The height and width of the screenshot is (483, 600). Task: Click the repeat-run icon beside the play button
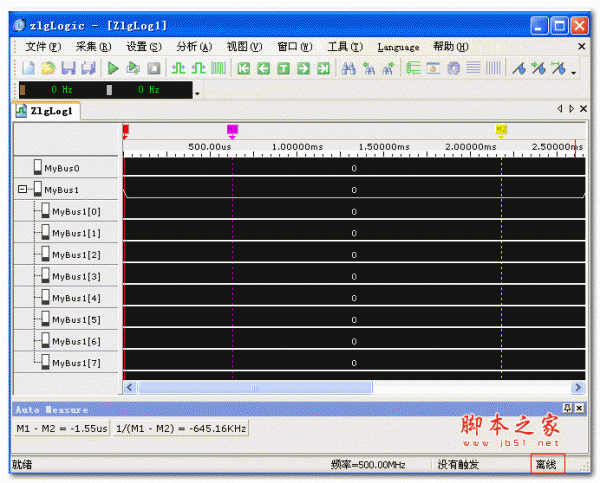[x=133, y=69]
